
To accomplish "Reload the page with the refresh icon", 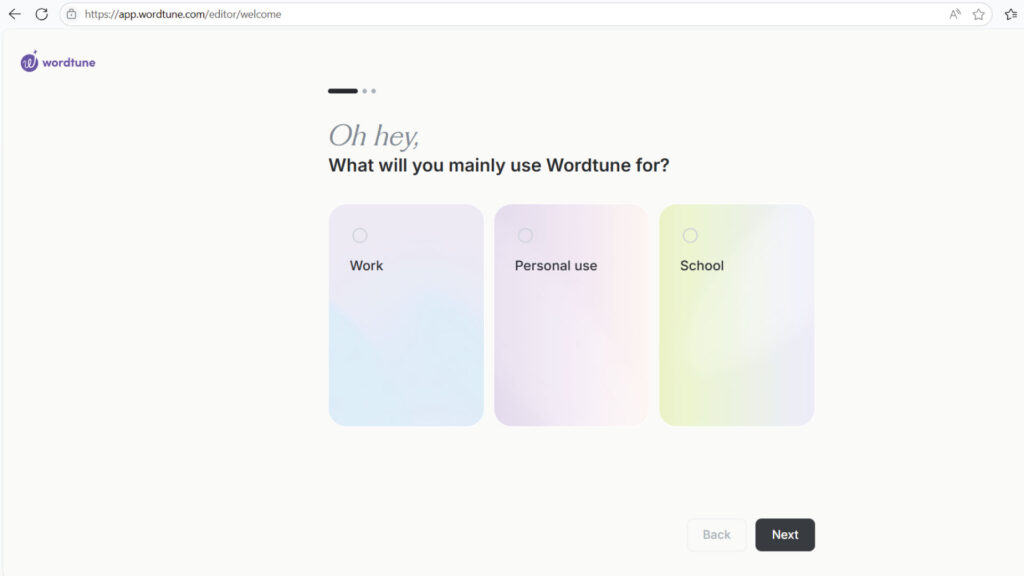I will pos(42,14).
